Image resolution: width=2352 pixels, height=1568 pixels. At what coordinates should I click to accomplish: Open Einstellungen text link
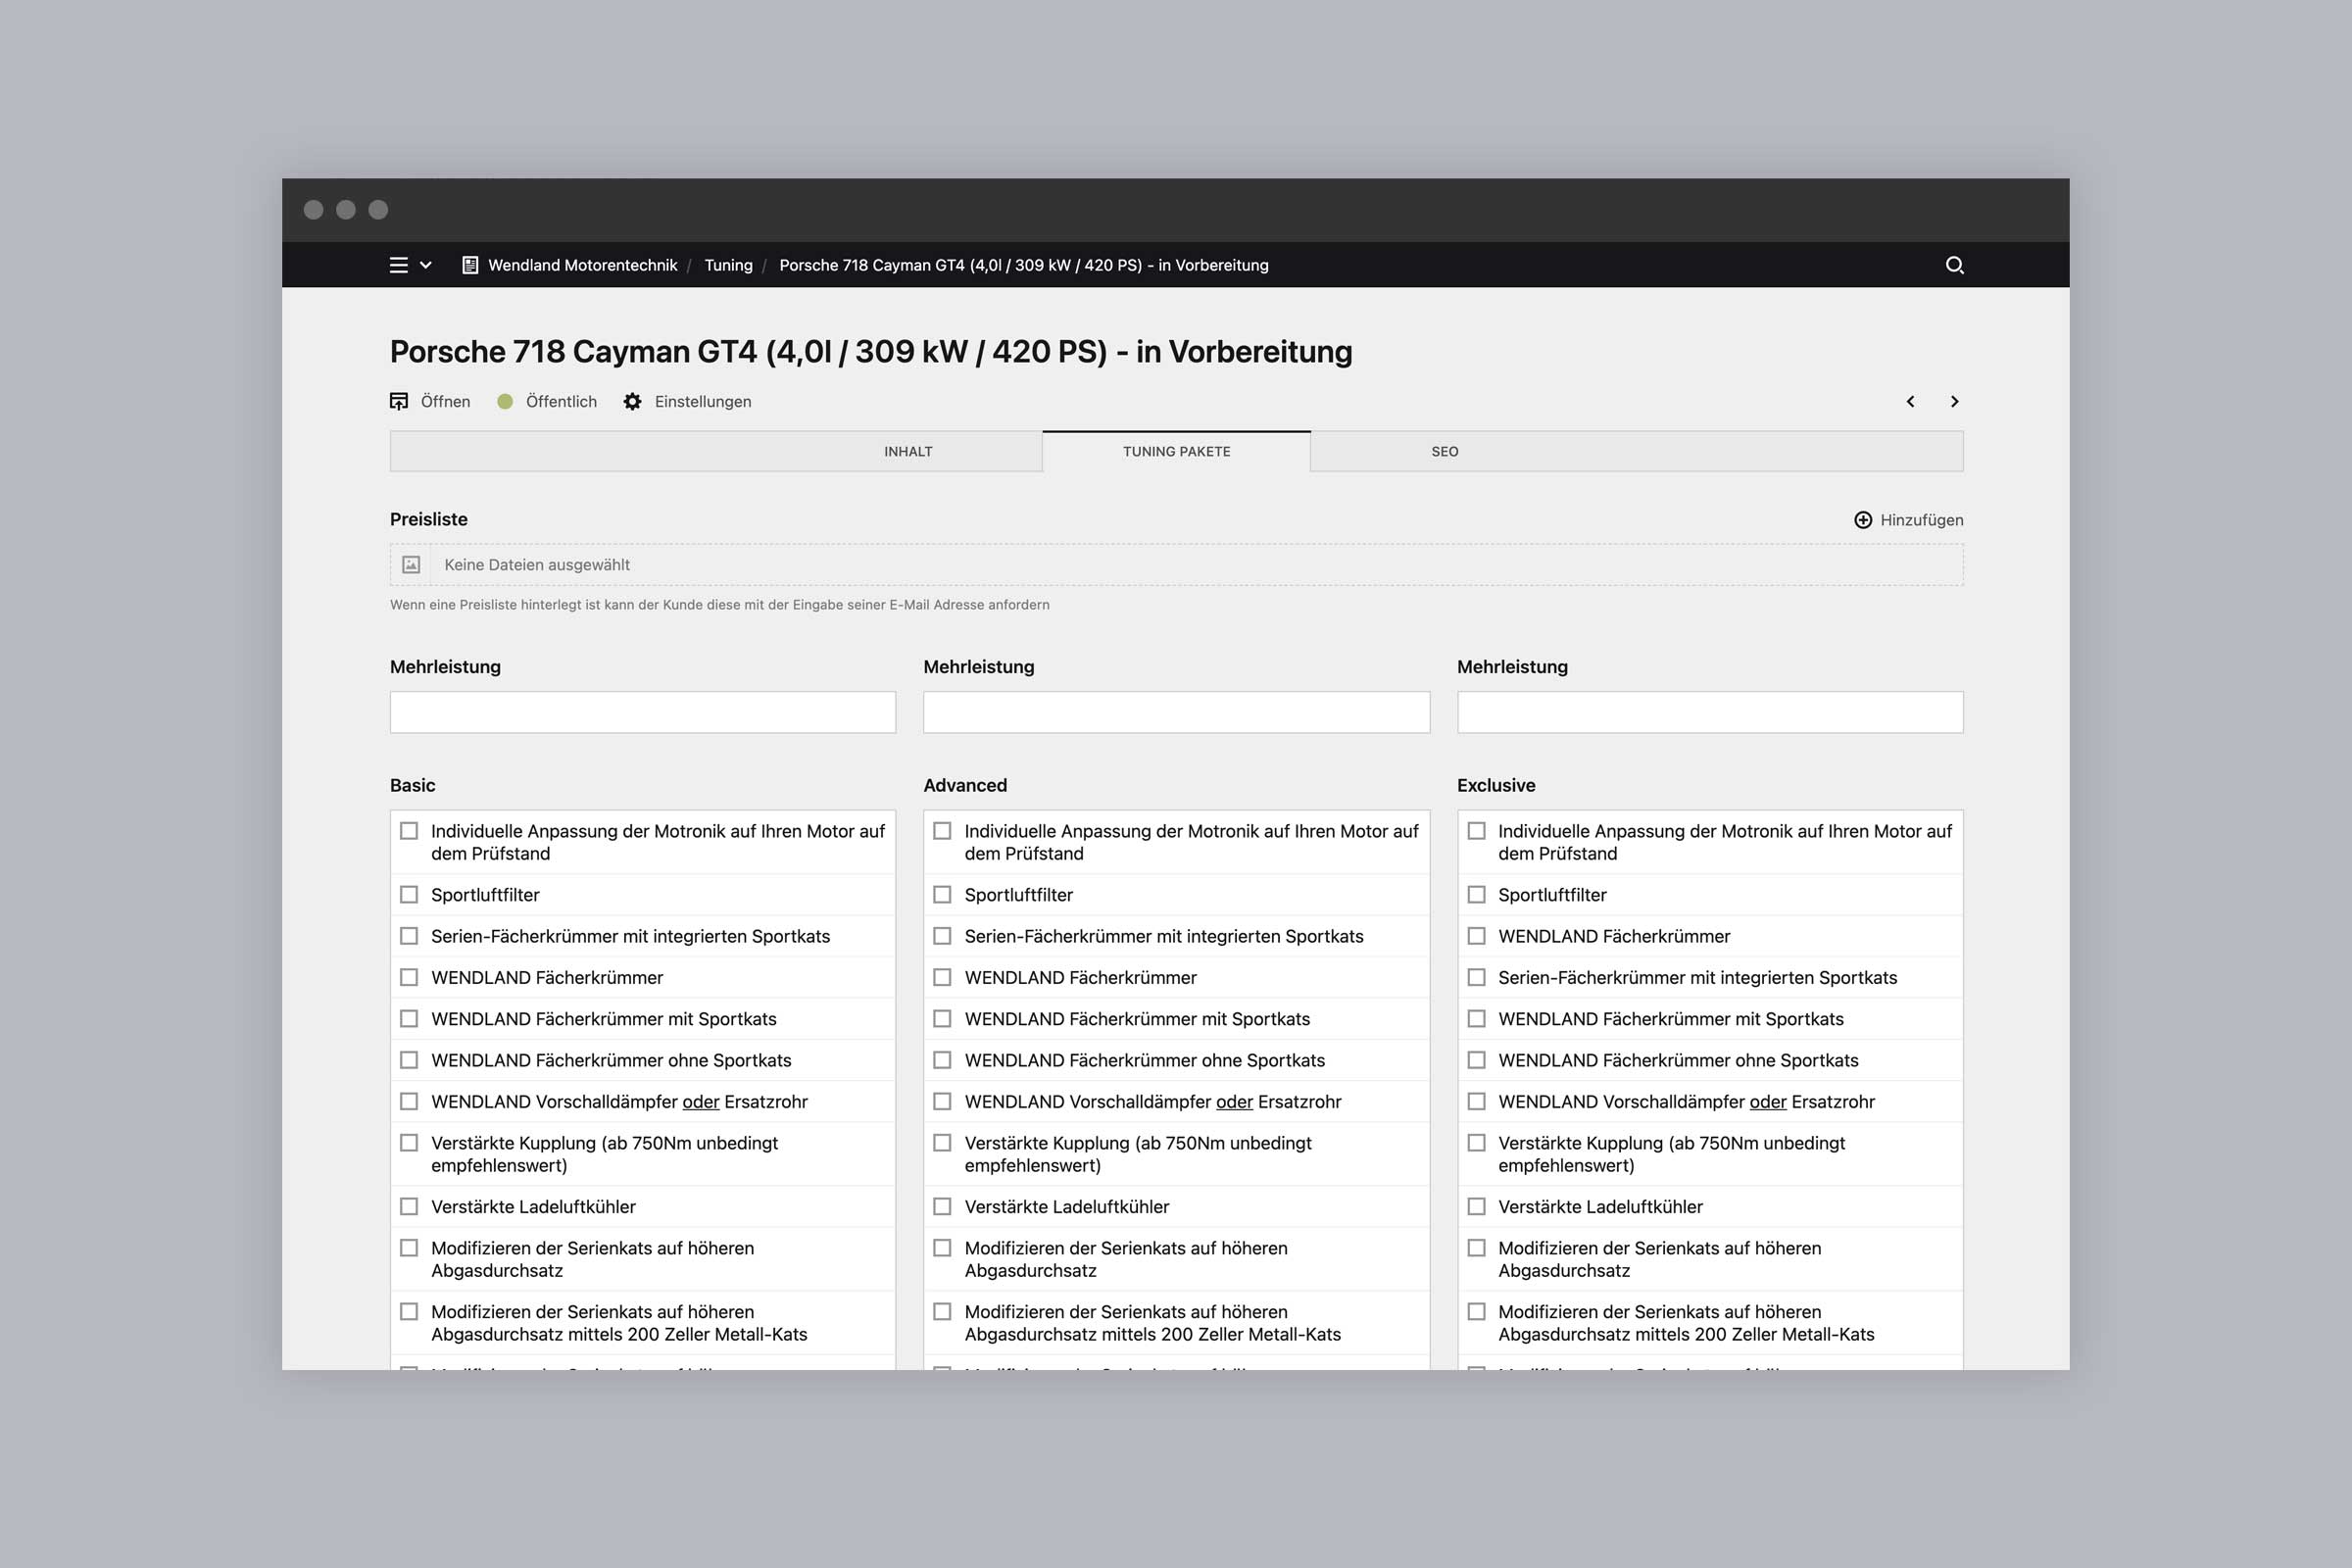[703, 401]
